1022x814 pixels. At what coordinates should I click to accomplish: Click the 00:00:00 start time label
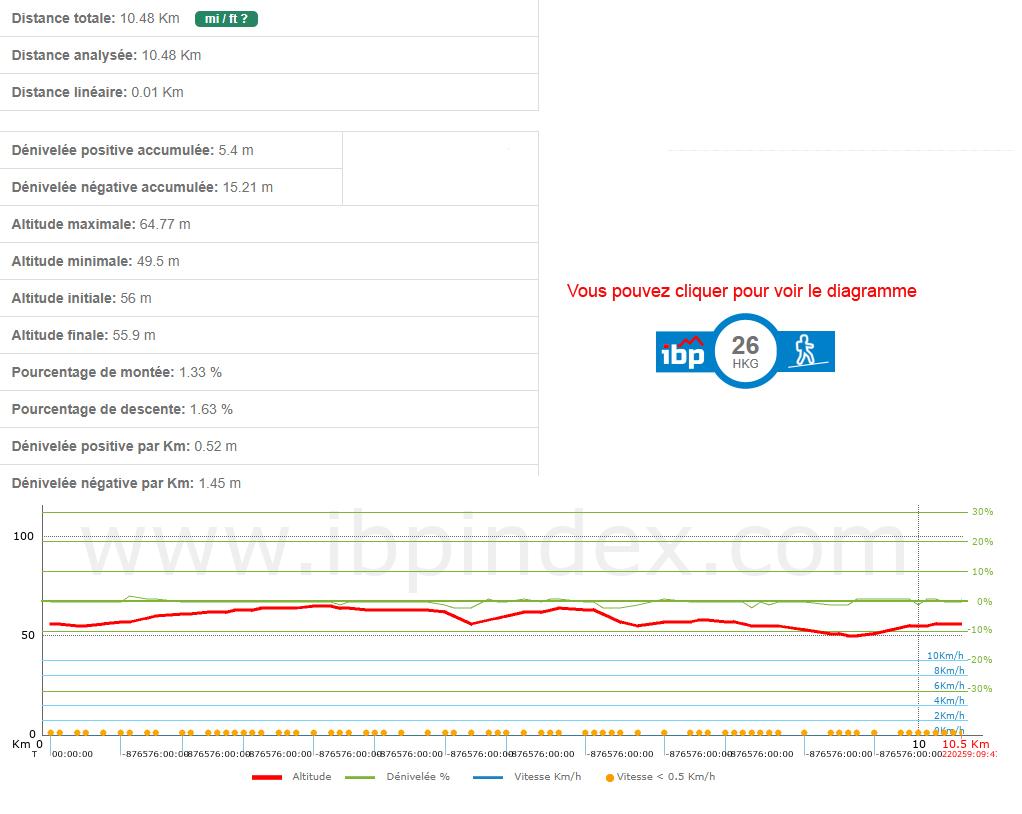tap(72, 754)
